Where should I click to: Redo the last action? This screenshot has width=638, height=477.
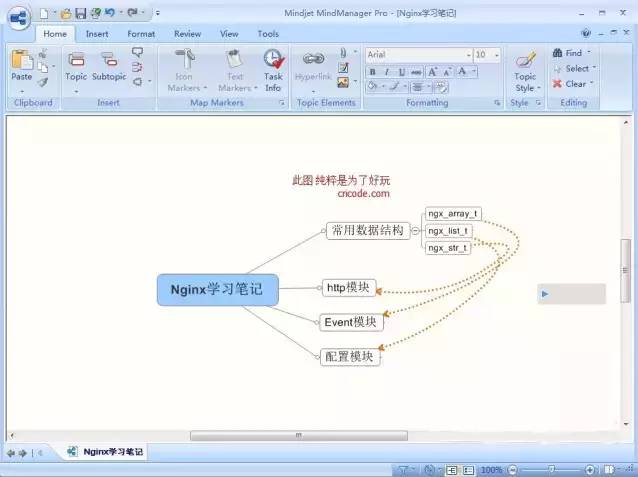(x=132, y=13)
